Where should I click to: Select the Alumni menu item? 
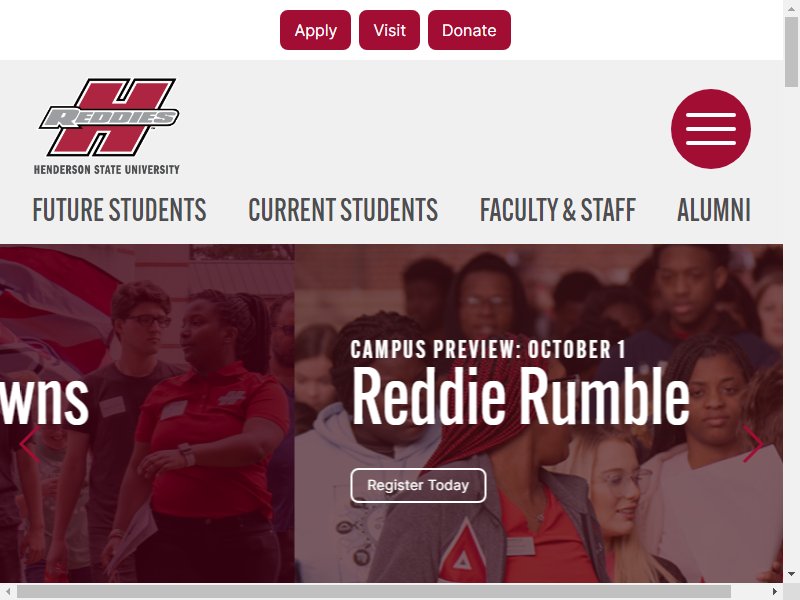tap(713, 210)
